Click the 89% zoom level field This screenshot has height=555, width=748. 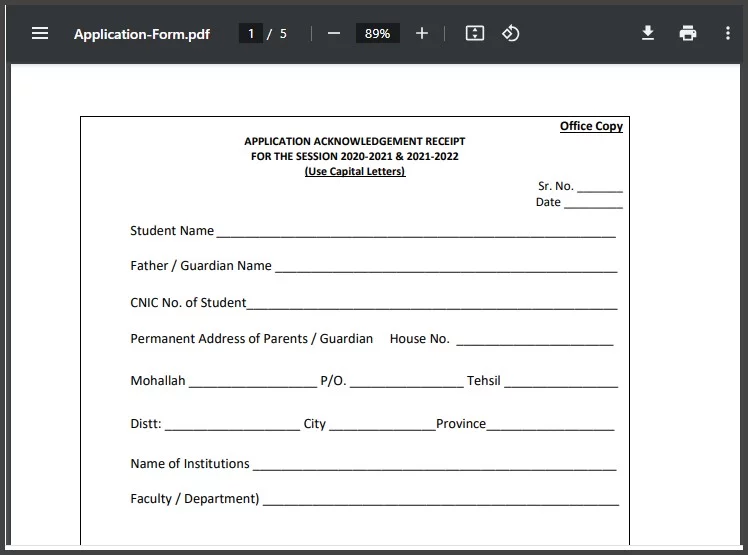pos(377,33)
